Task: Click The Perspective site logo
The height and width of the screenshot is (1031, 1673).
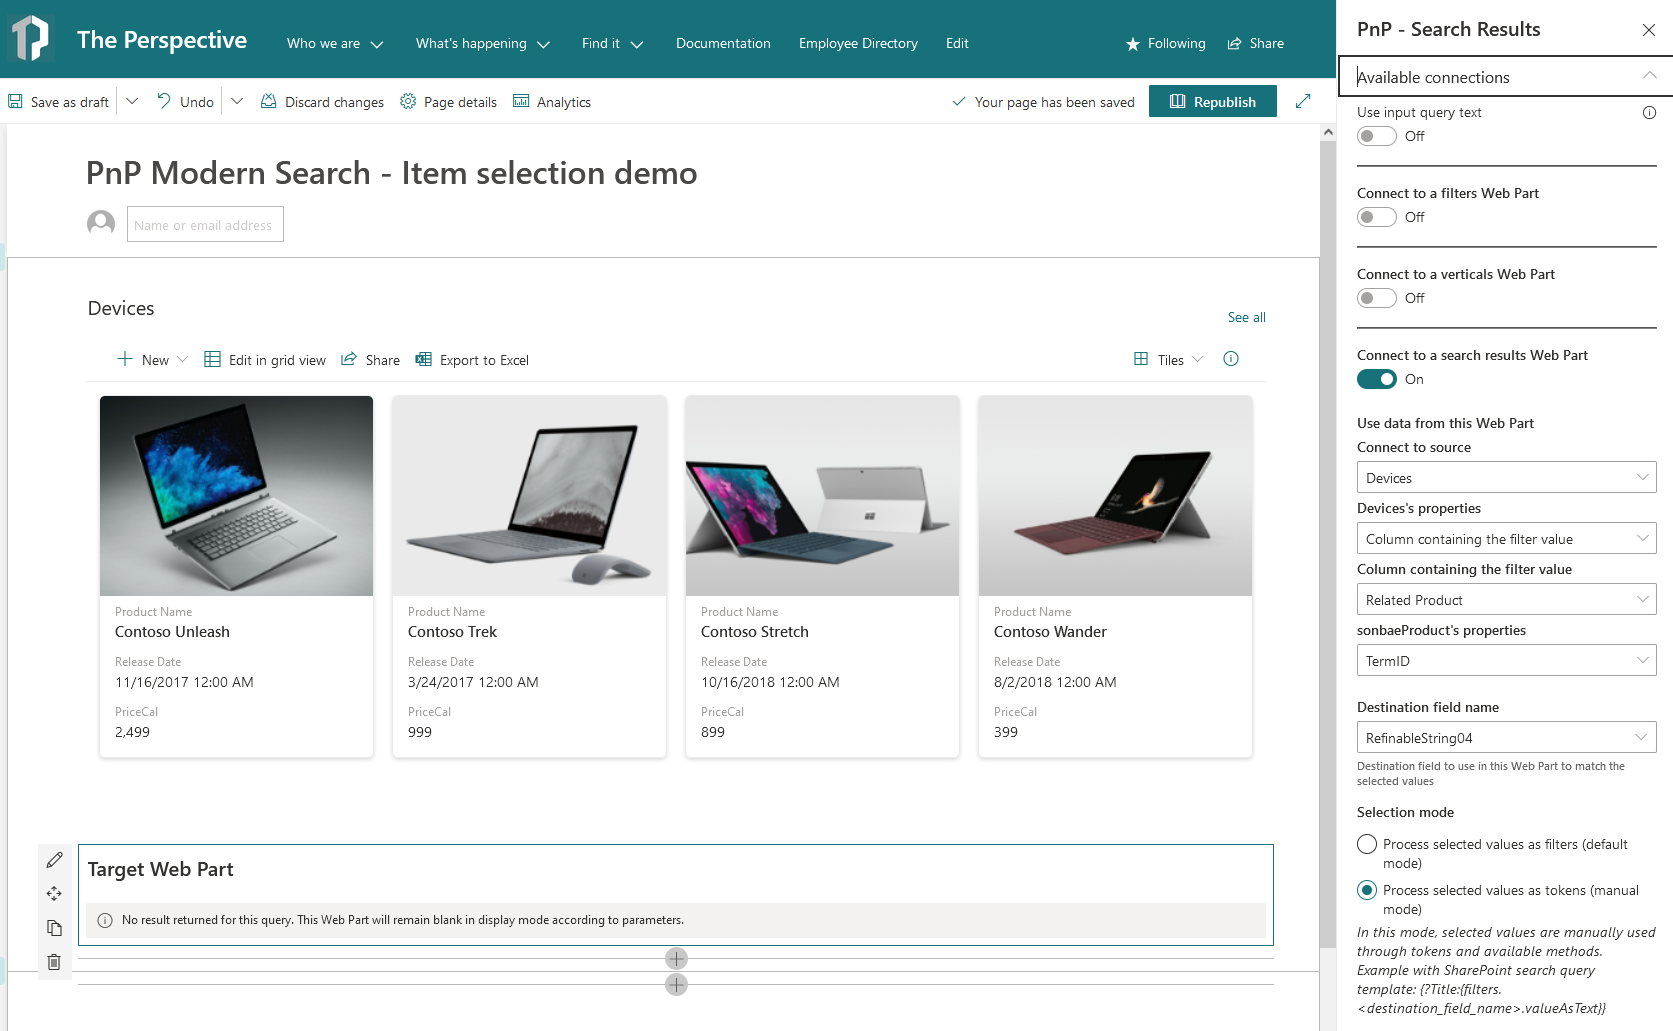Action: pyautogui.click(x=31, y=39)
